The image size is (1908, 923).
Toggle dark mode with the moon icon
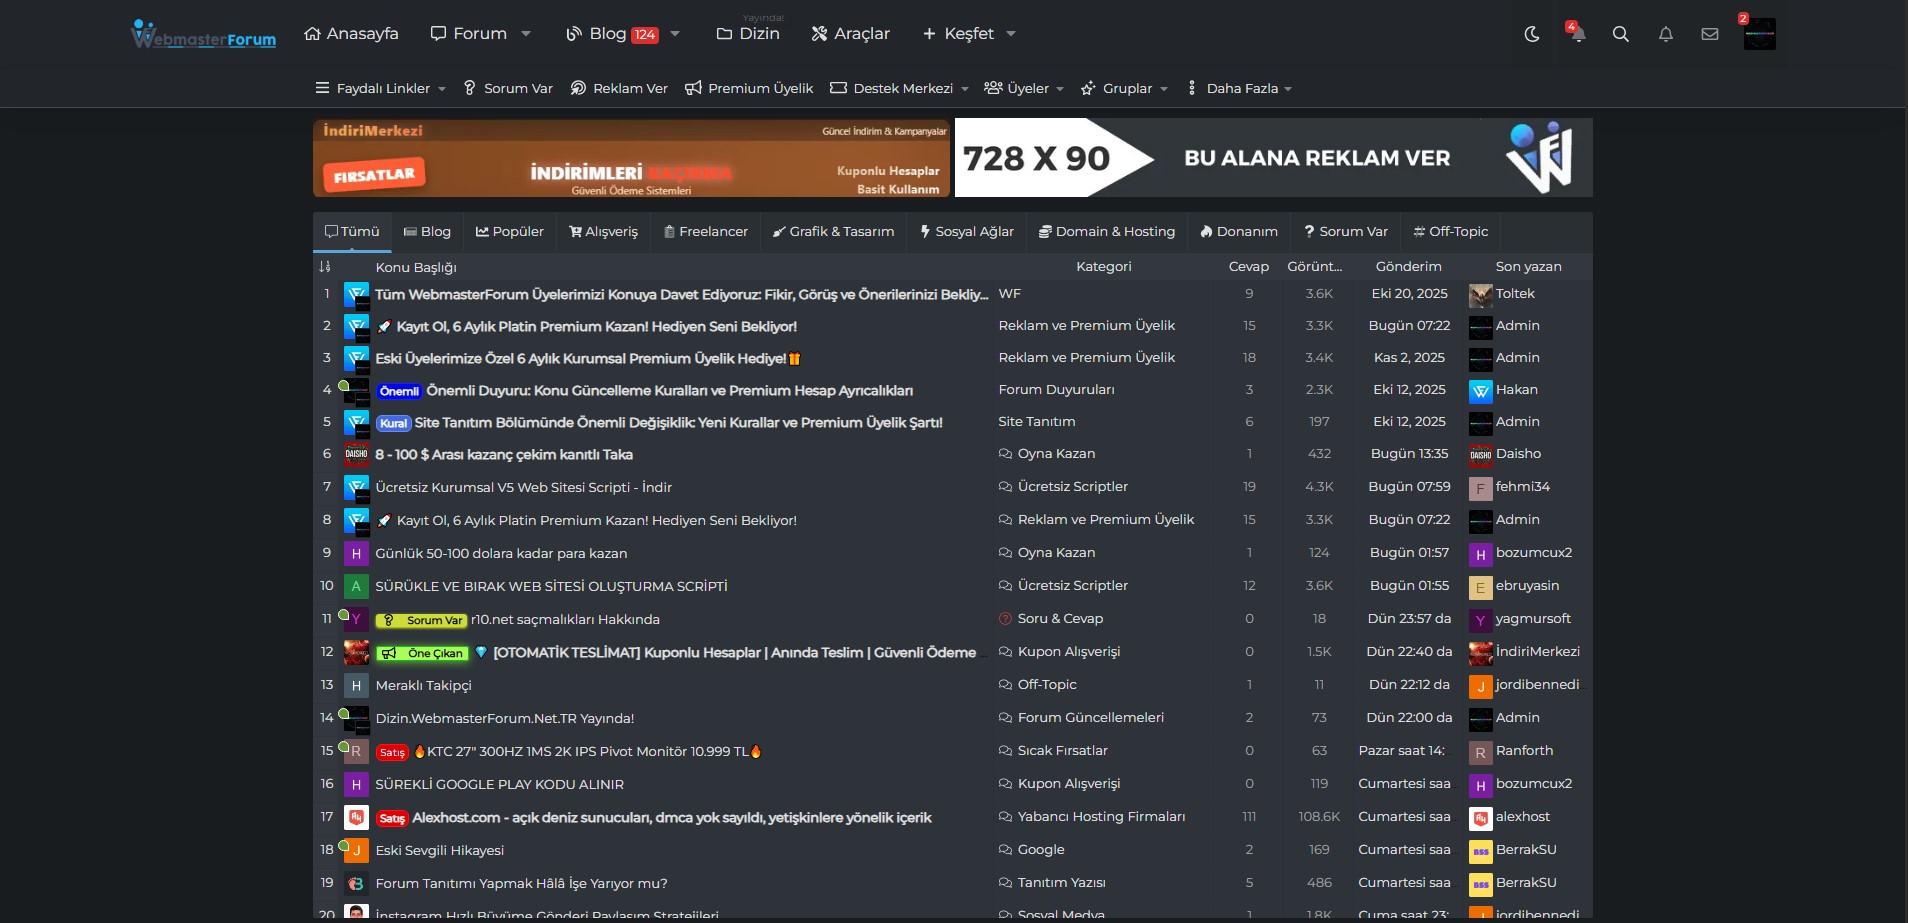point(1531,34)
